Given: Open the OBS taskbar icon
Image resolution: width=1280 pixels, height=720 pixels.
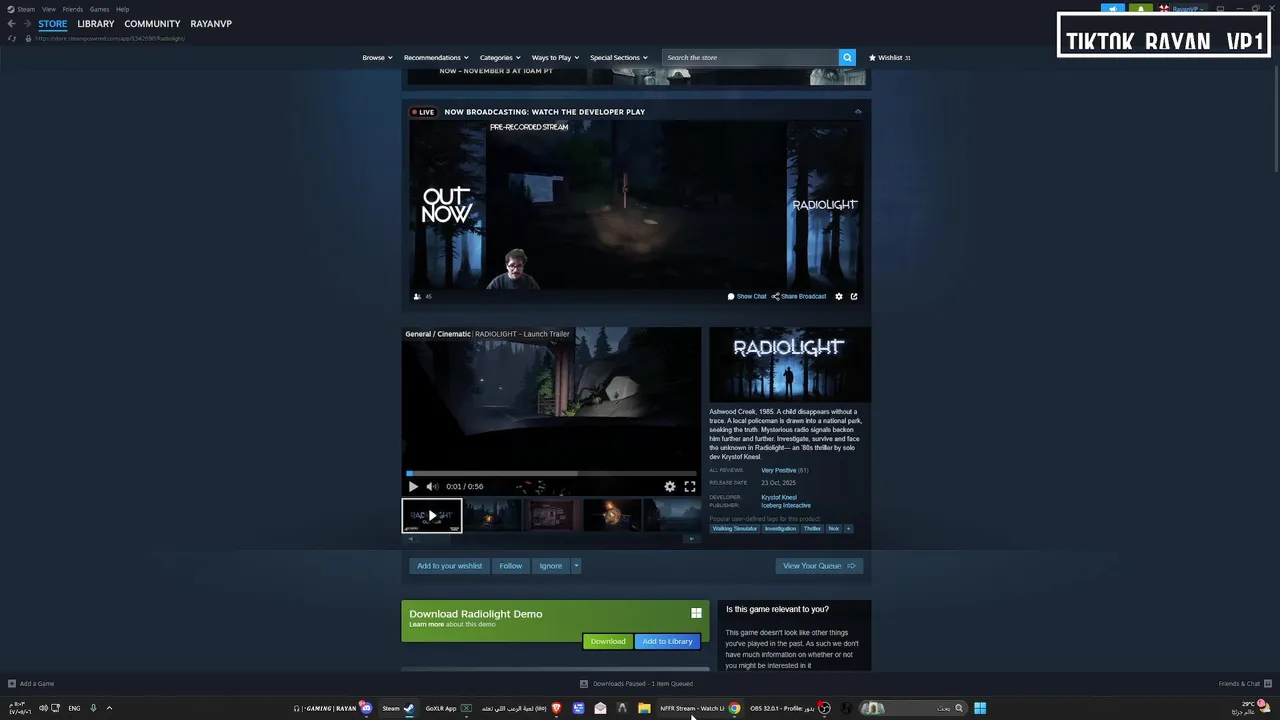Looking at the screenshot, I should pos(824,708).
